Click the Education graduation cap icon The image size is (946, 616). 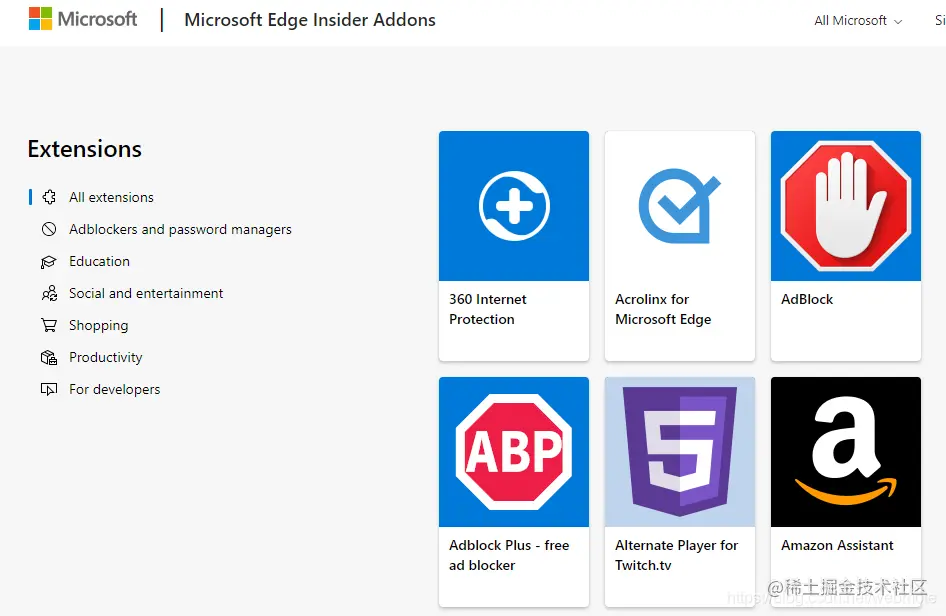pos(49,261)
